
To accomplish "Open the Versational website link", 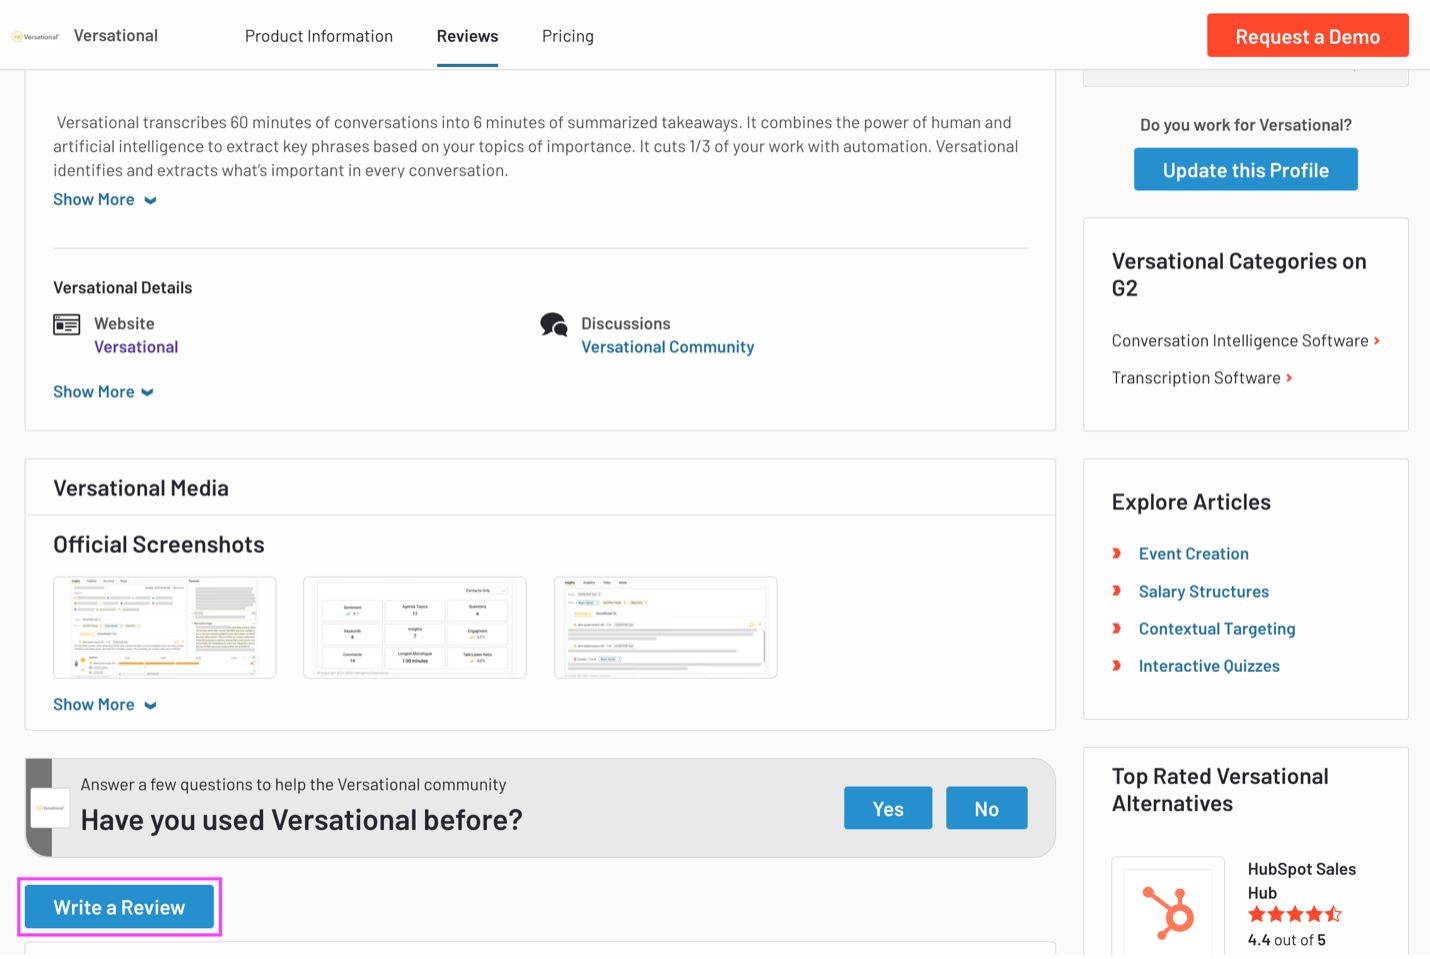I will pos(136,347).
